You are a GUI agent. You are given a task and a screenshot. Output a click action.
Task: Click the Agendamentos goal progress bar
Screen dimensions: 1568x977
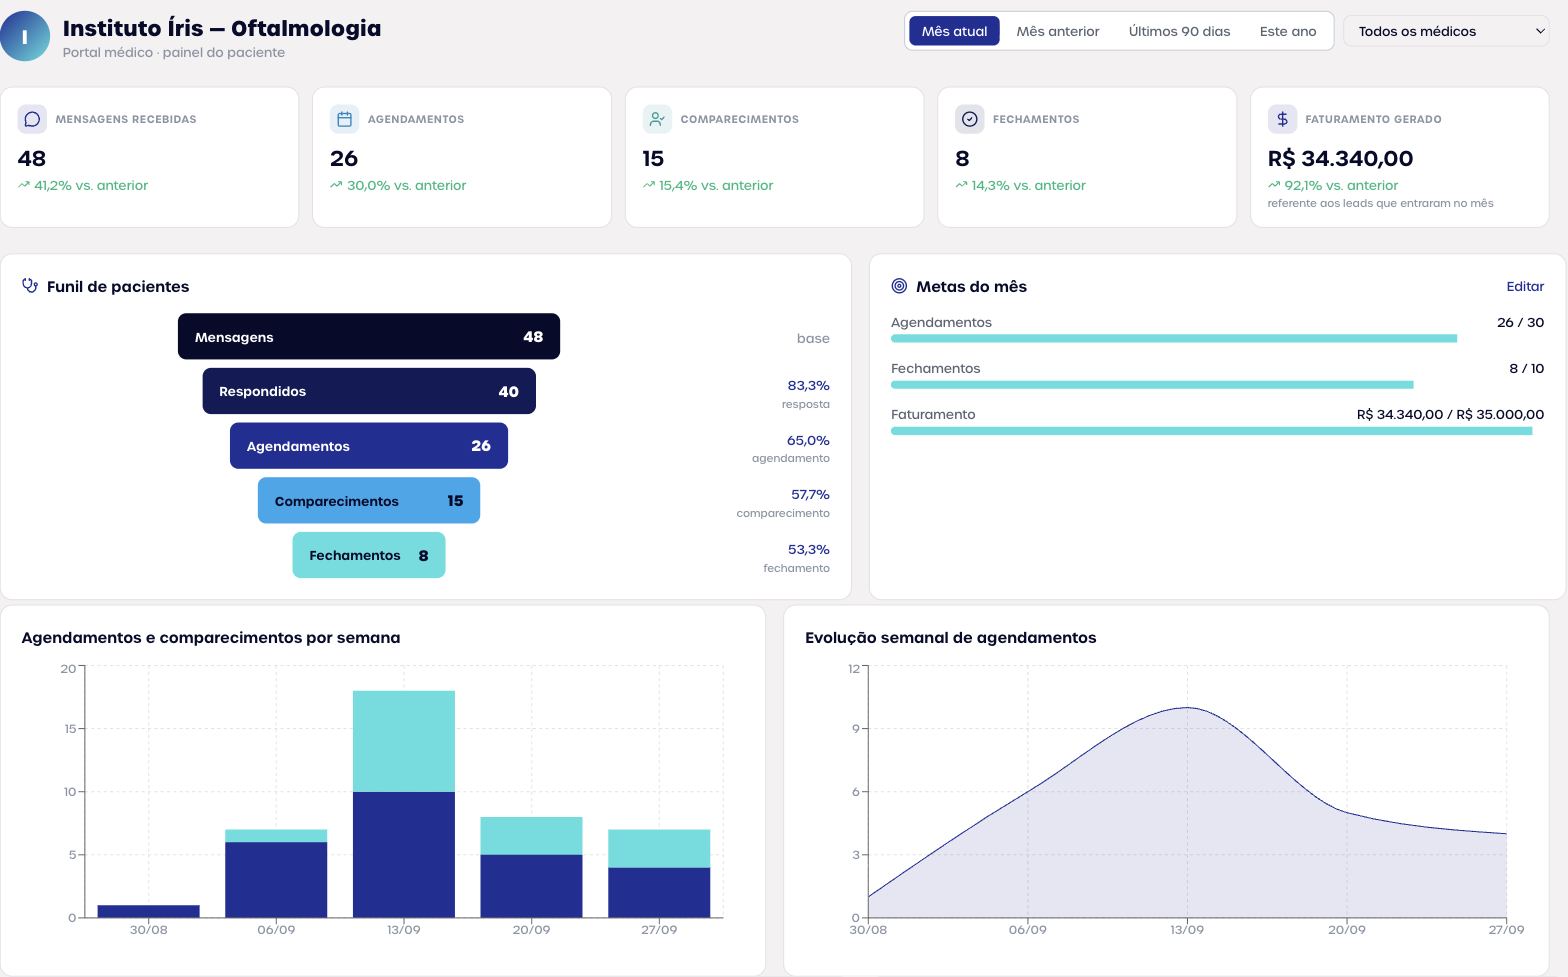click(1217, 339)
